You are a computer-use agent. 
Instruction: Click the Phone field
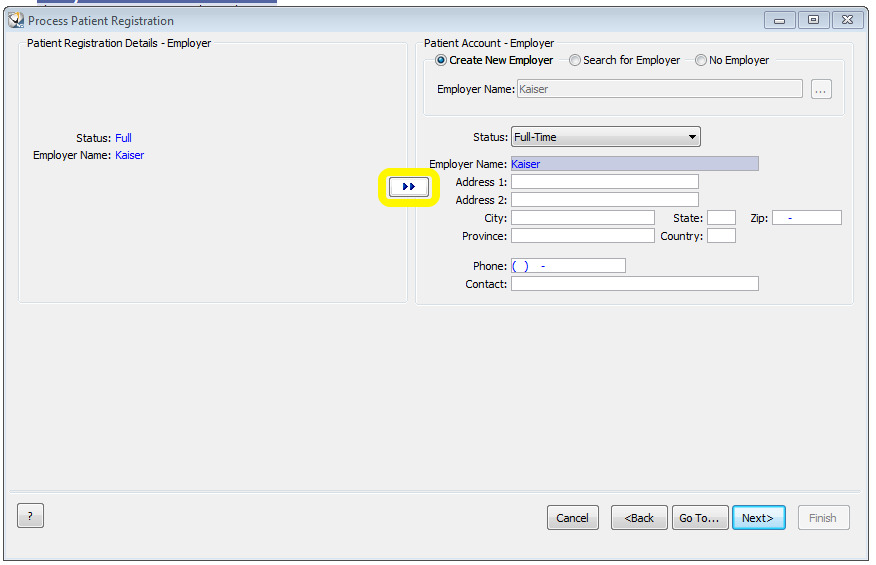coord(568,265)
